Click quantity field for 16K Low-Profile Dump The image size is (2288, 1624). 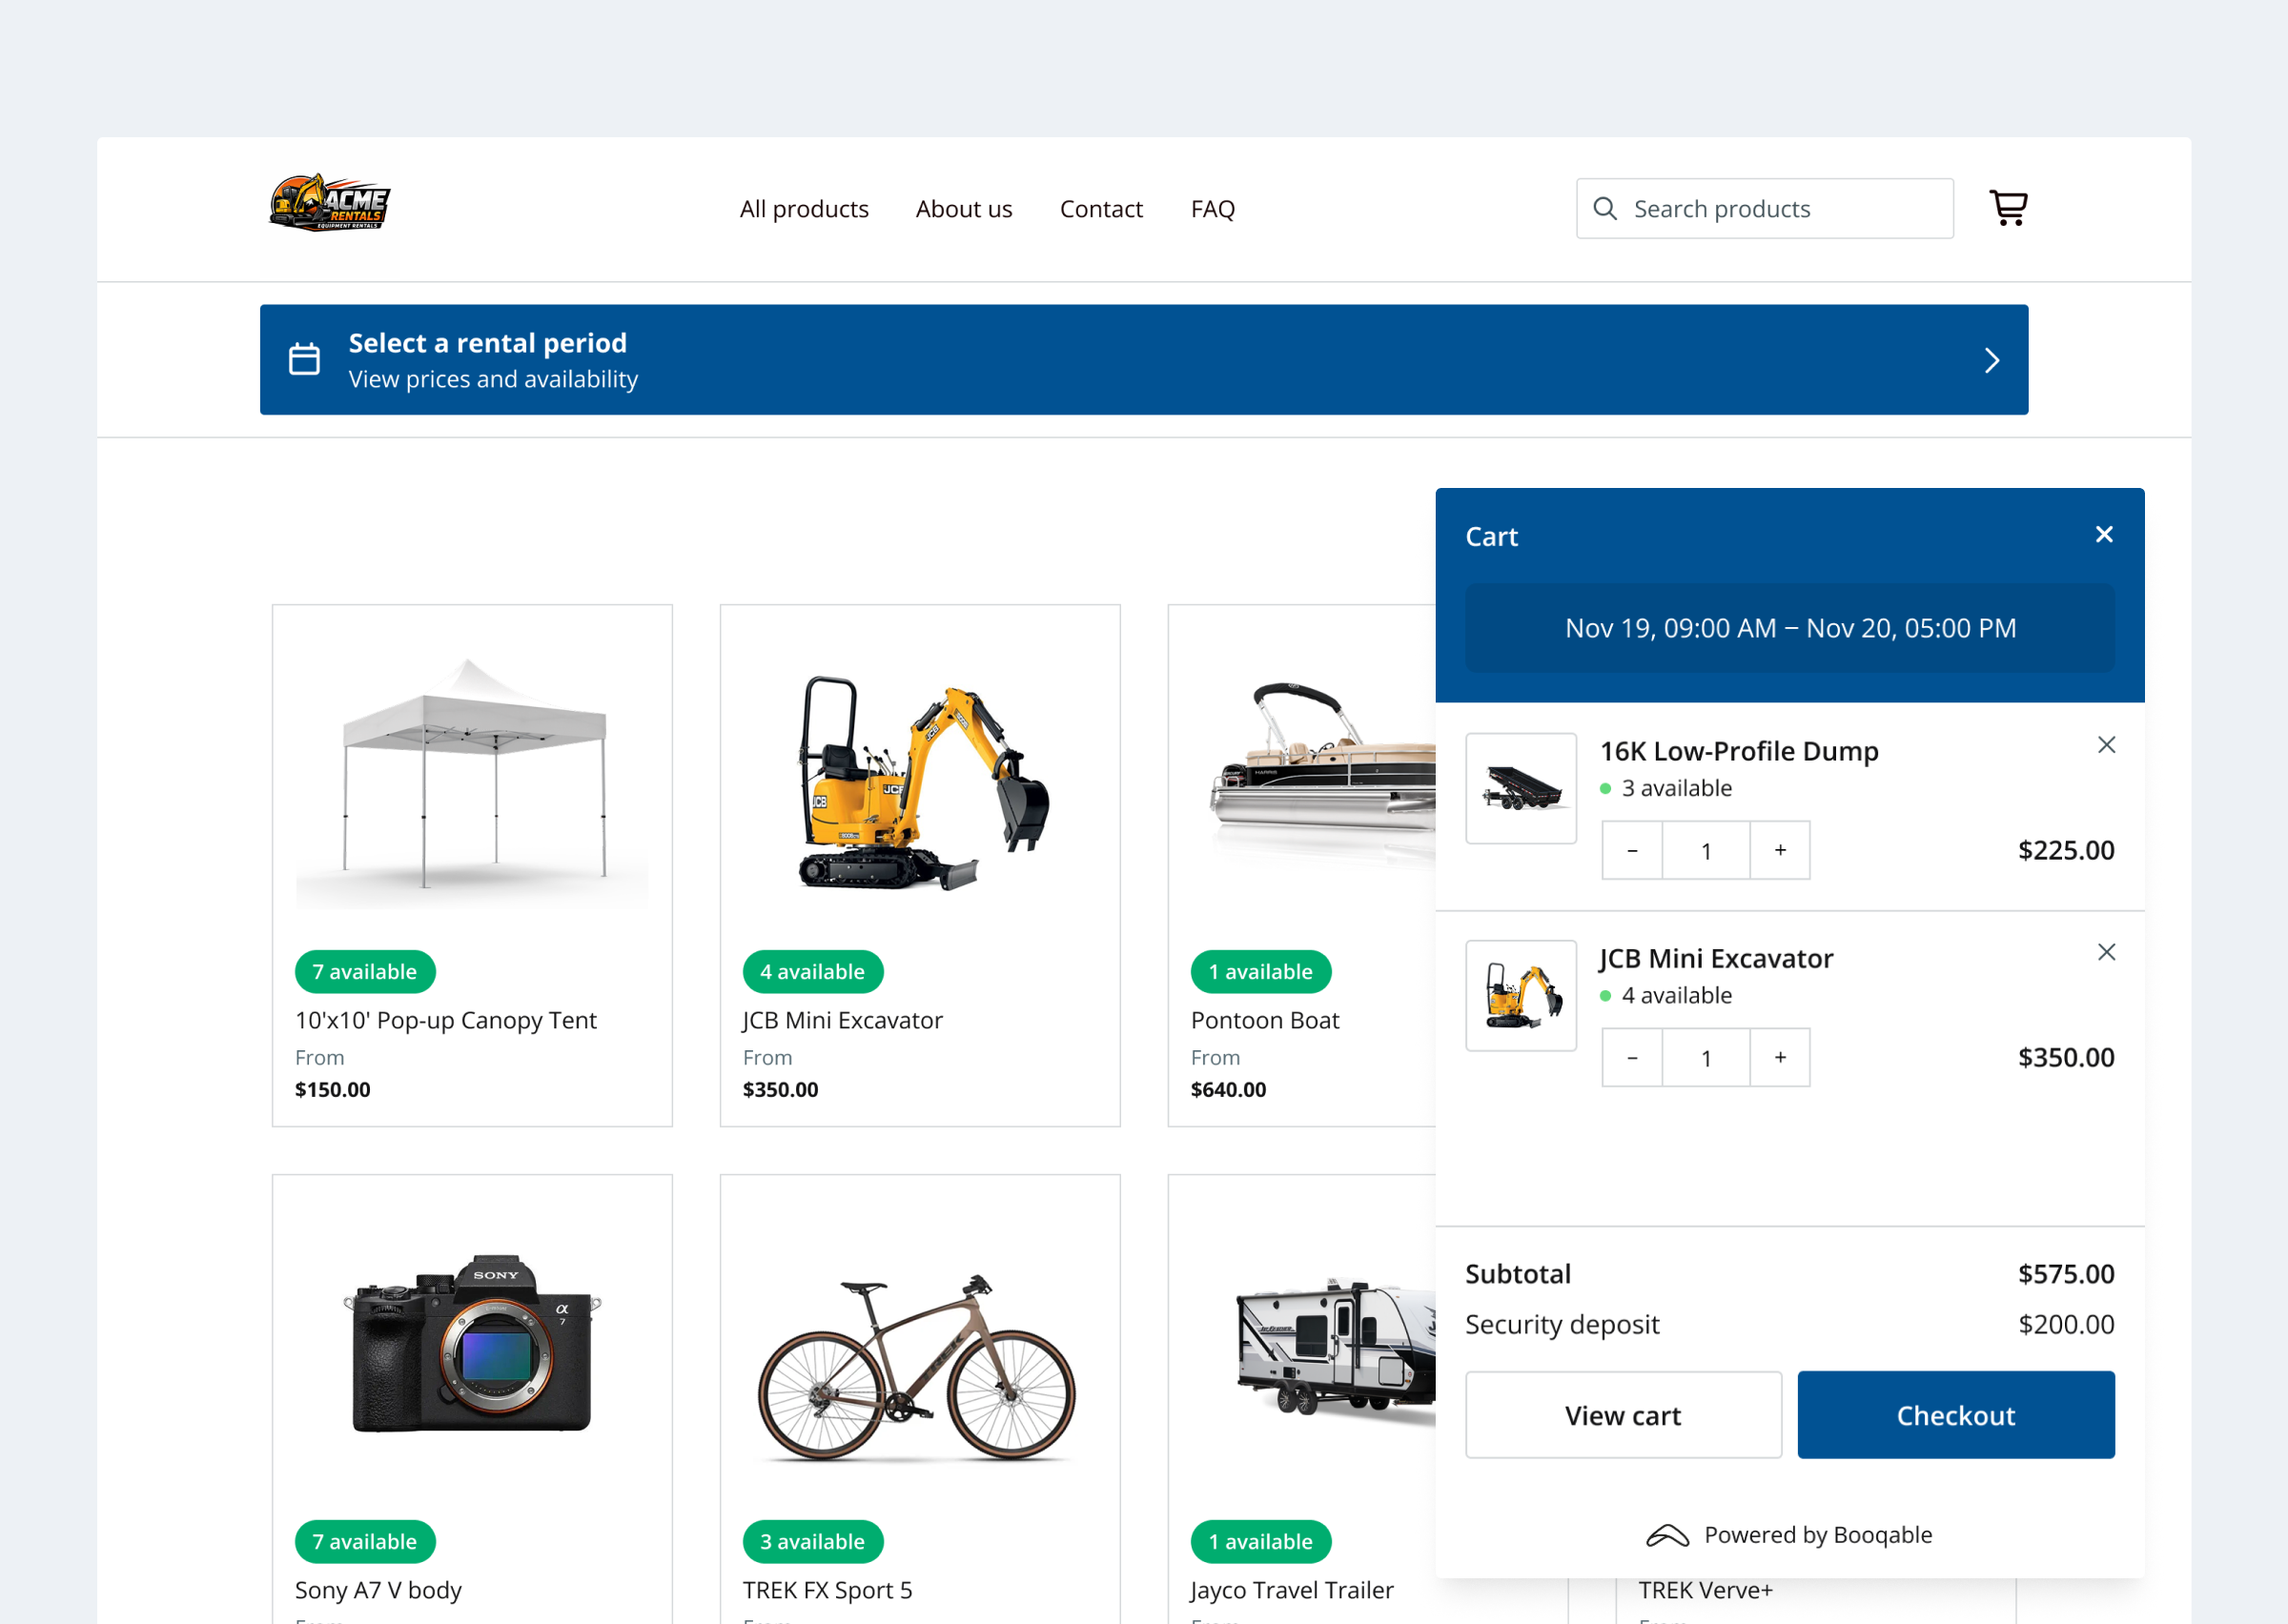click(x=1706, y=851)
